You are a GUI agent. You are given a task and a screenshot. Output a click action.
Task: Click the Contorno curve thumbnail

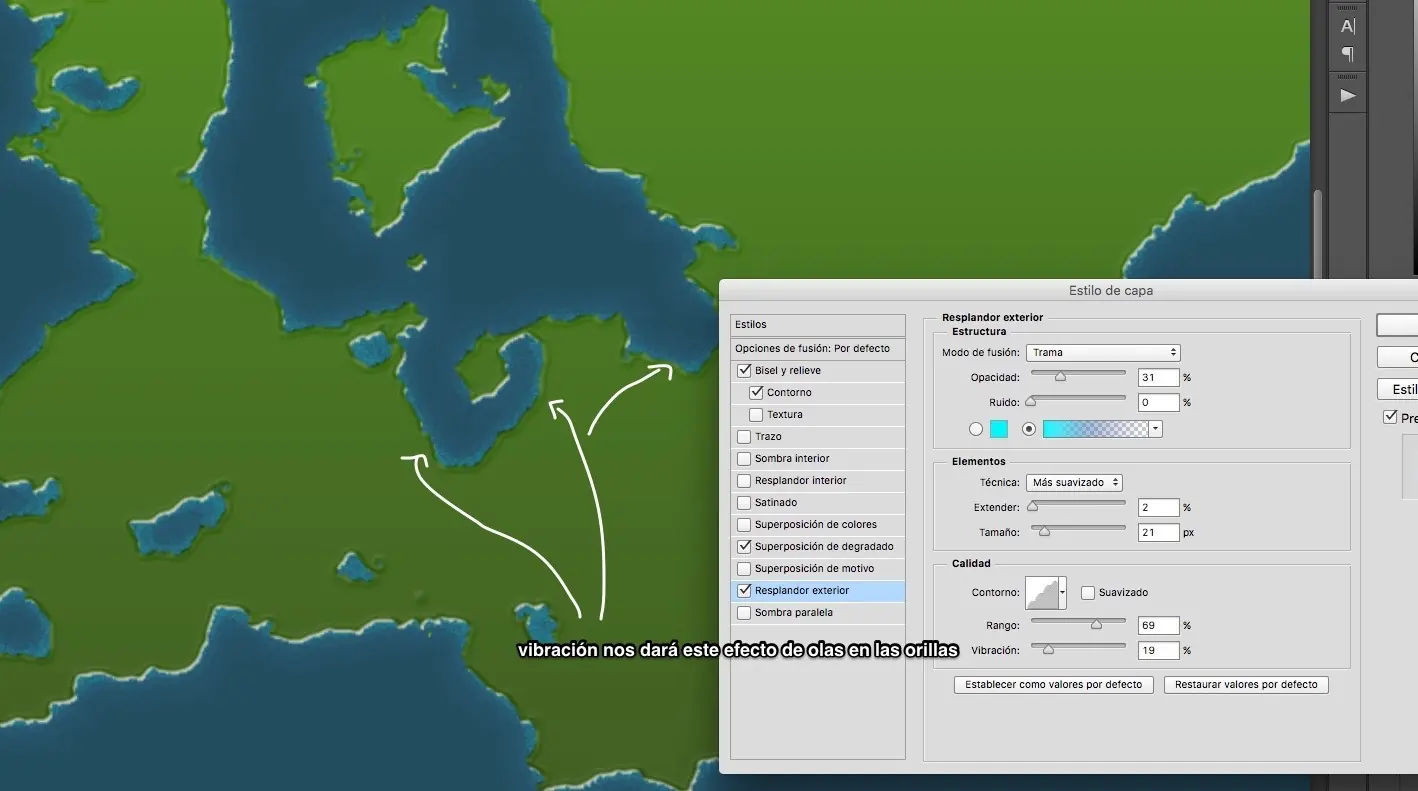coord(1042,592)
